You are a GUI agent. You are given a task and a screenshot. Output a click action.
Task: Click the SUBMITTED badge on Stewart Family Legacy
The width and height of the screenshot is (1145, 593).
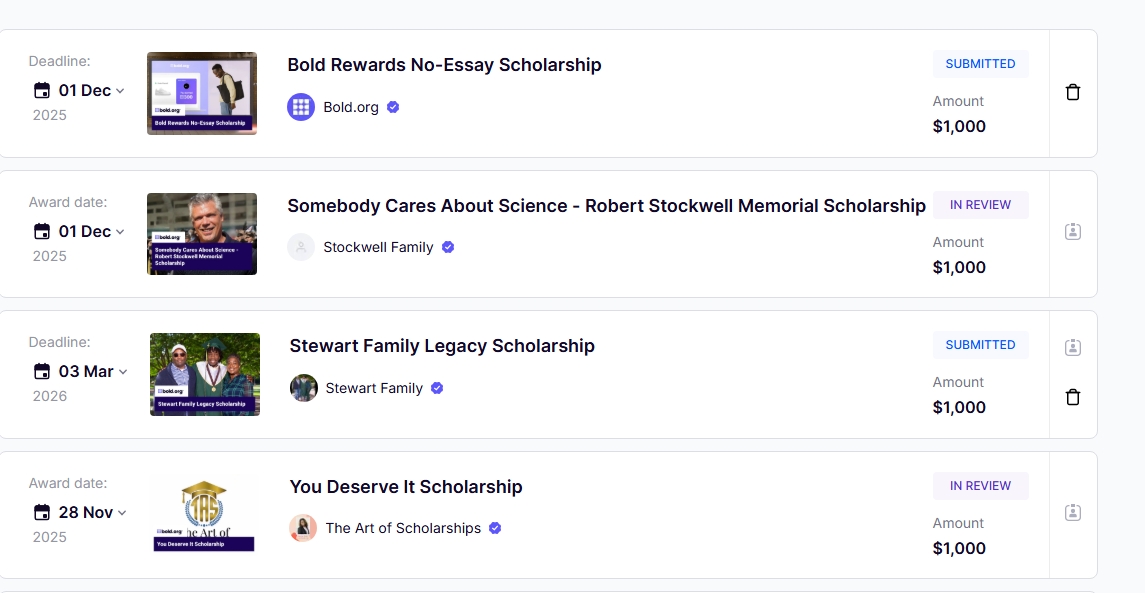click(x=980, y=345)
